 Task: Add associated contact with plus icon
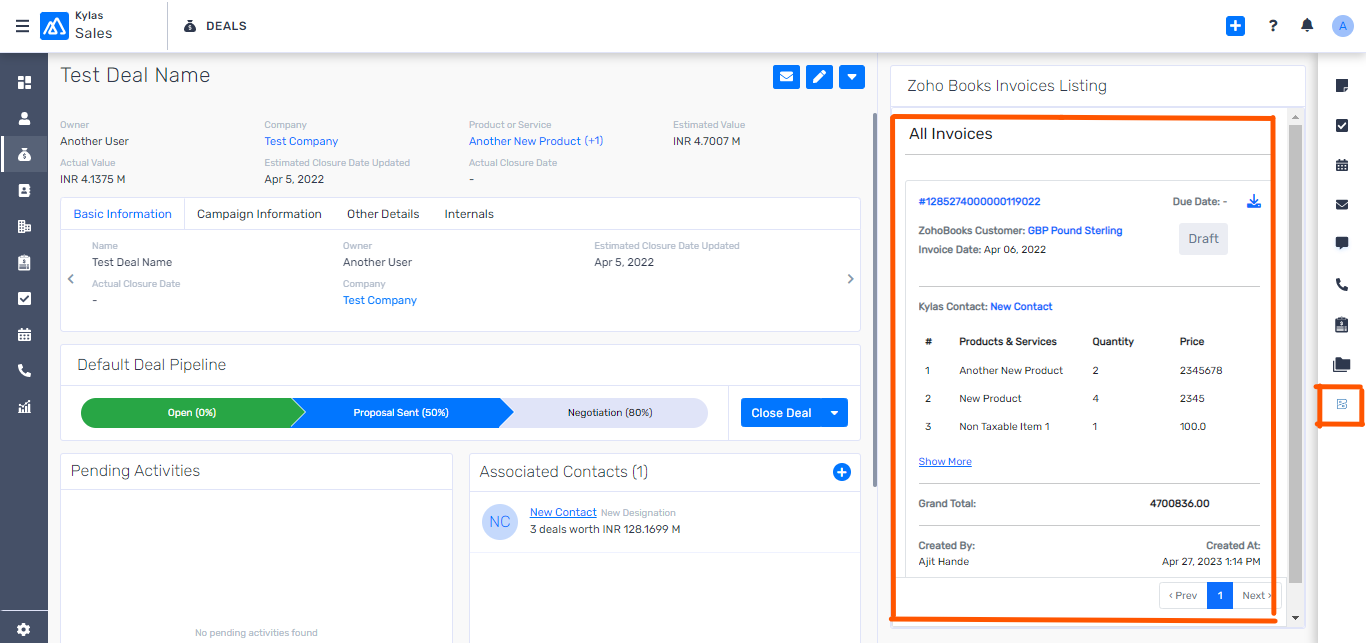[x=842, y=472]
